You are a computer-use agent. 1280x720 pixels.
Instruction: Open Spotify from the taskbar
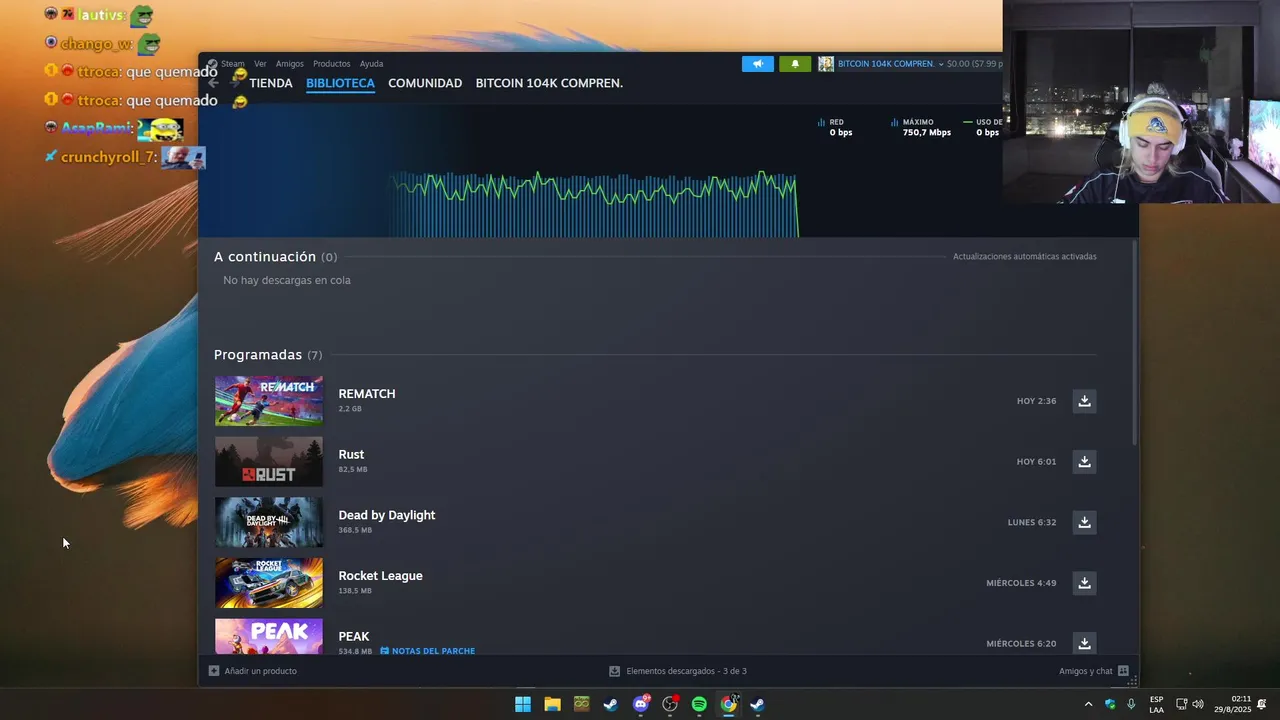click(699, 704)
